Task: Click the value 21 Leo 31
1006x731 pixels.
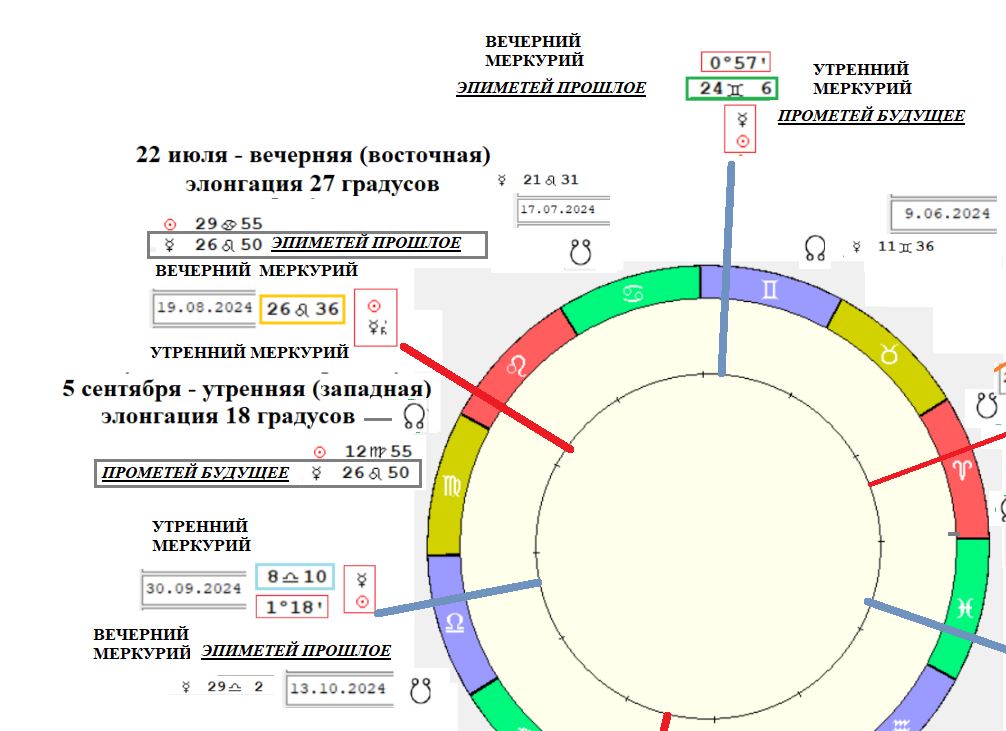Action: pos(551,180)
